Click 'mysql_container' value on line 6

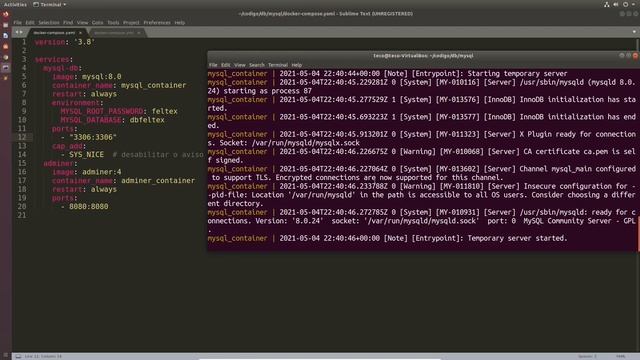coord(153,85)
